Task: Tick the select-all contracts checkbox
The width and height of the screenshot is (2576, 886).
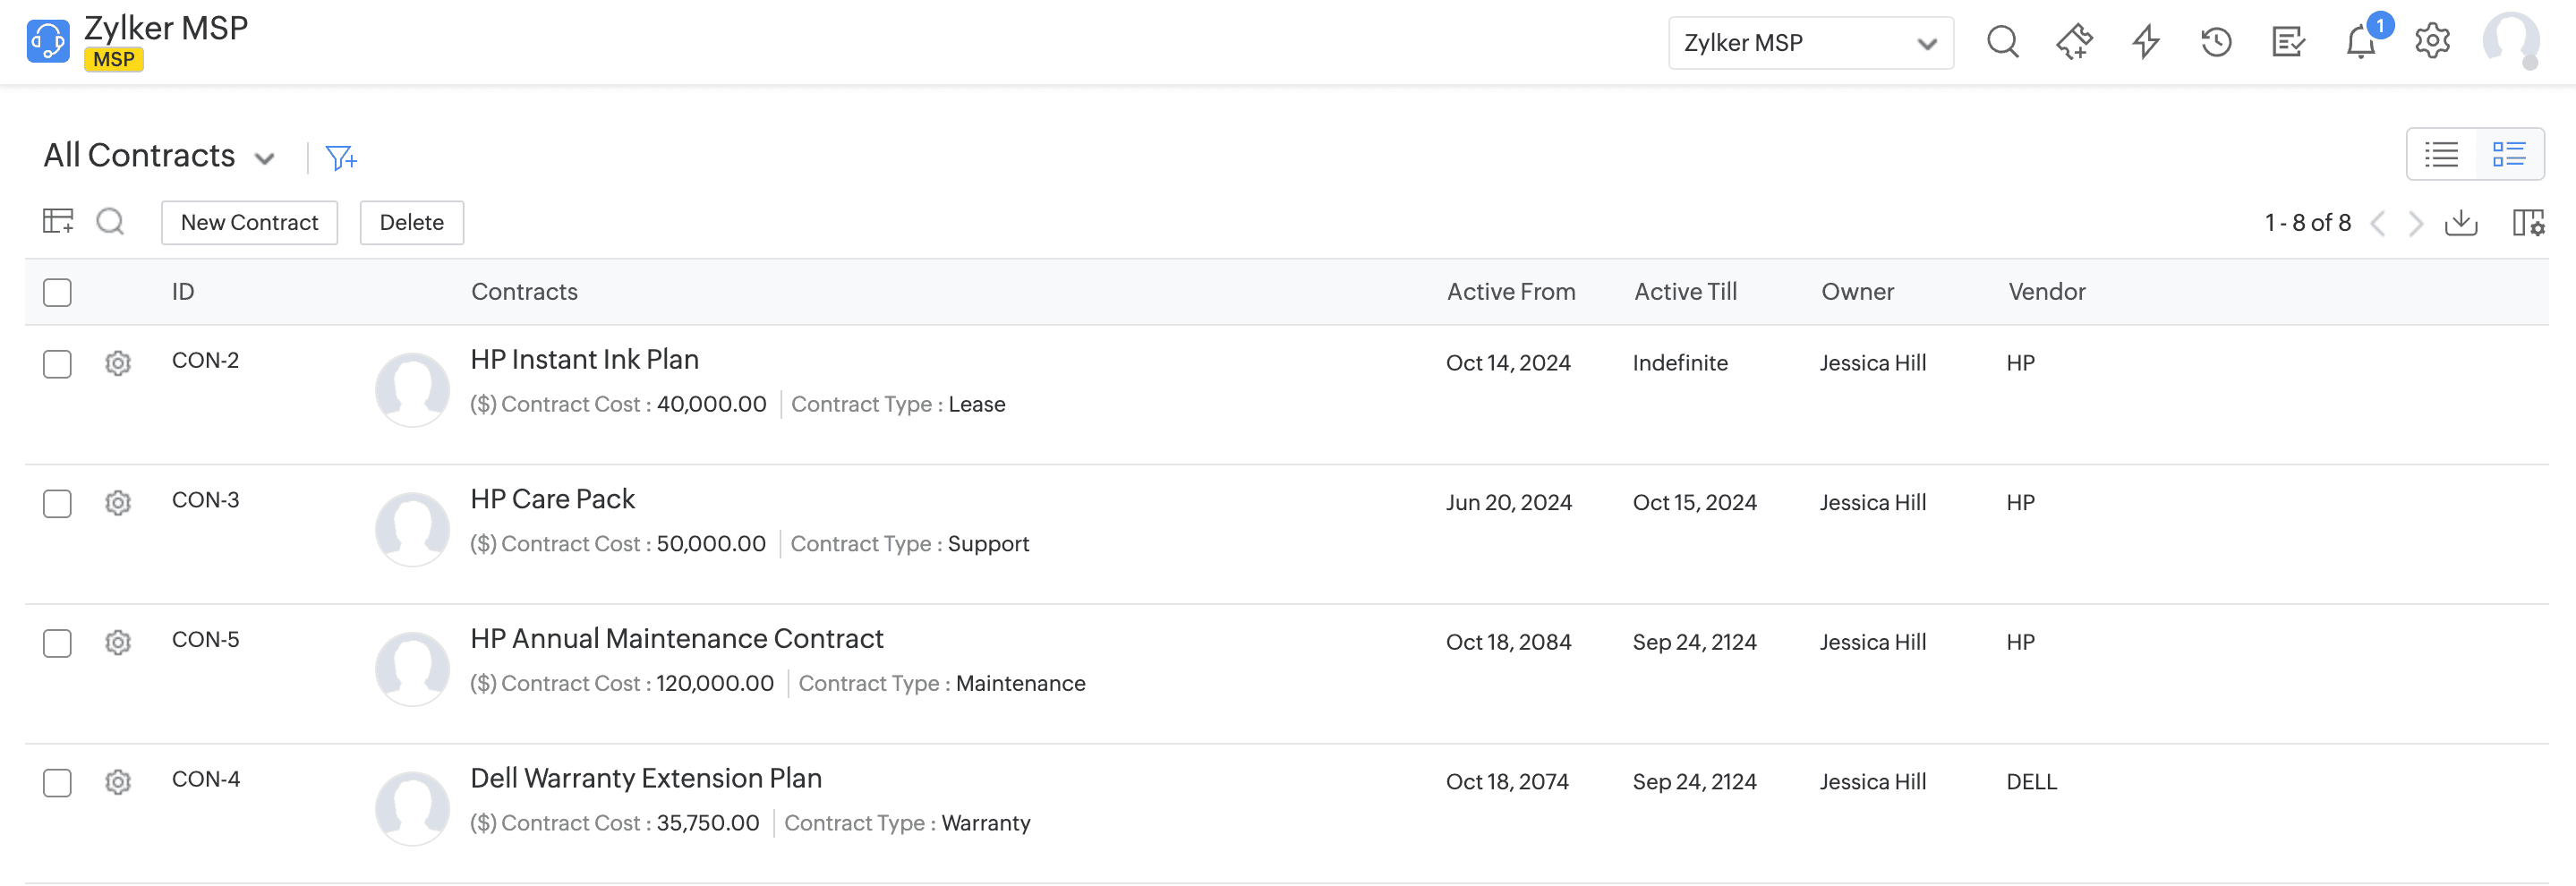Action: (57, 292)
